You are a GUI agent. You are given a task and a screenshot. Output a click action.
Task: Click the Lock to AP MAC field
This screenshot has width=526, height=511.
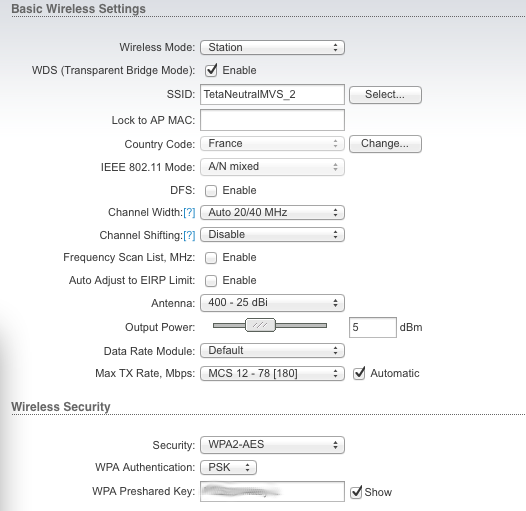272,120
